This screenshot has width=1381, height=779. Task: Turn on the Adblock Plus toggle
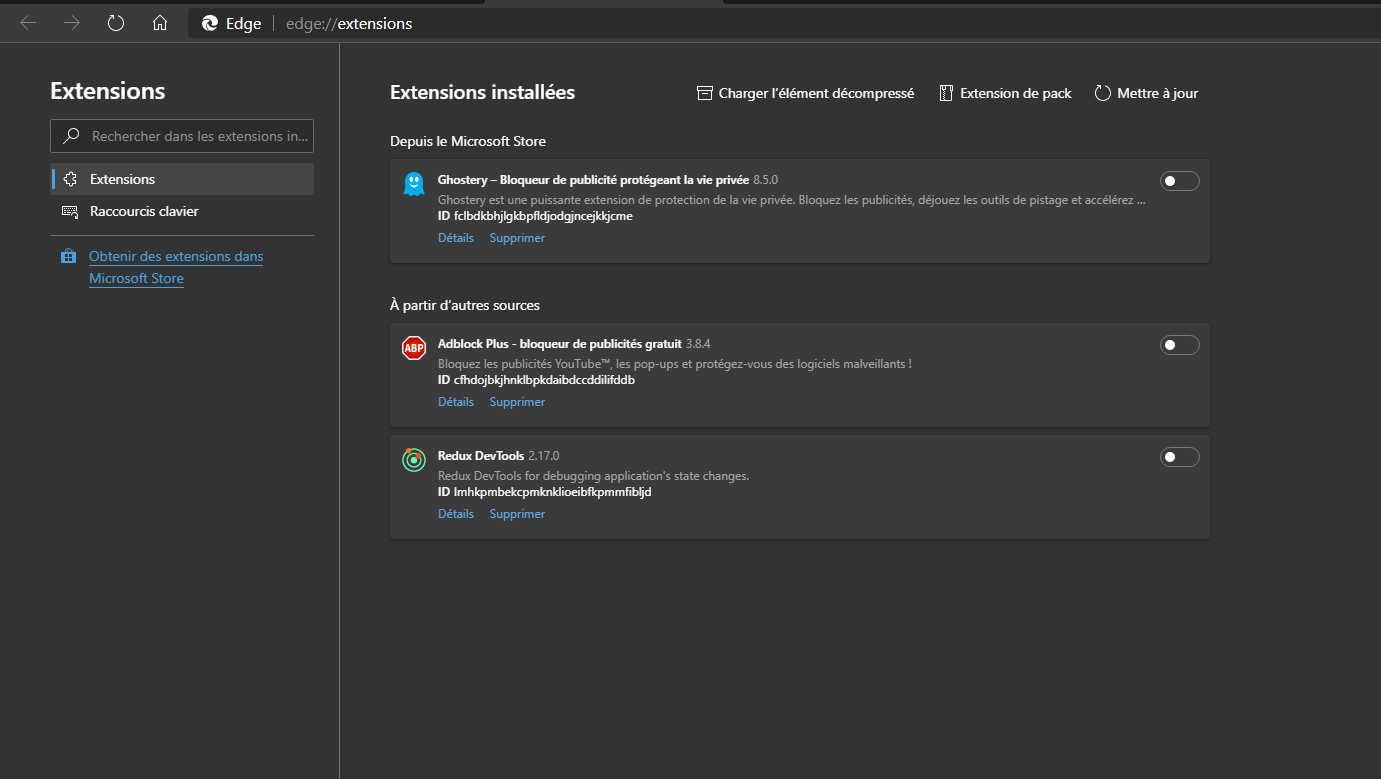click(1179, 345)
